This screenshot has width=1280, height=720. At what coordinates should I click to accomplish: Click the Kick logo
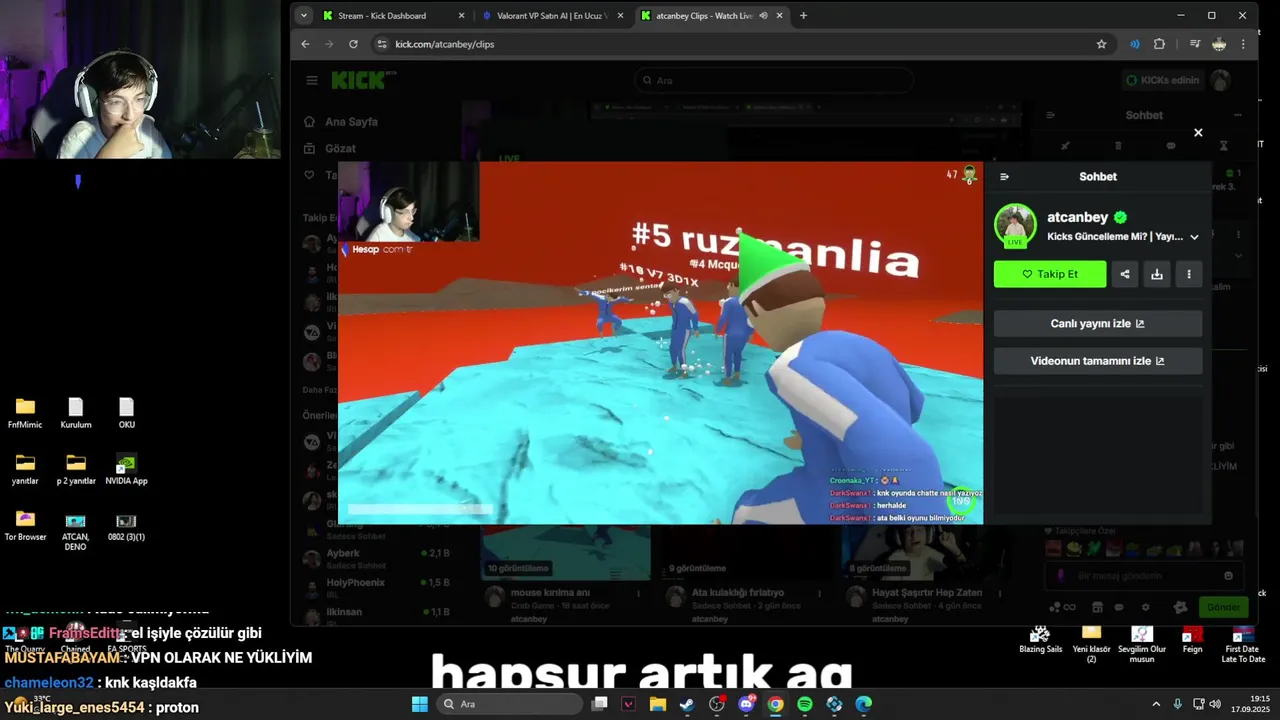(x=358, y=80)
